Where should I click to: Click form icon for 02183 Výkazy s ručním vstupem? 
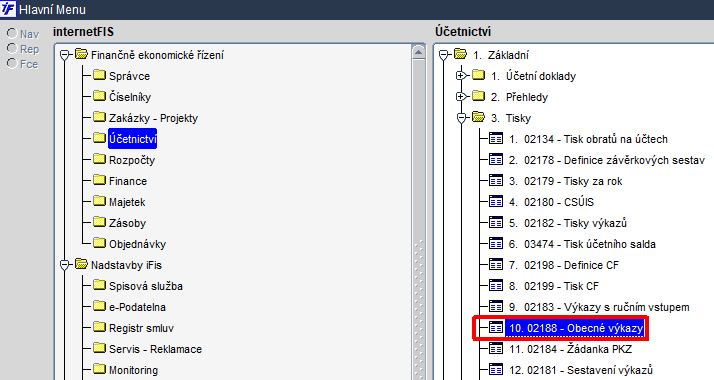(x=496, y=306)
